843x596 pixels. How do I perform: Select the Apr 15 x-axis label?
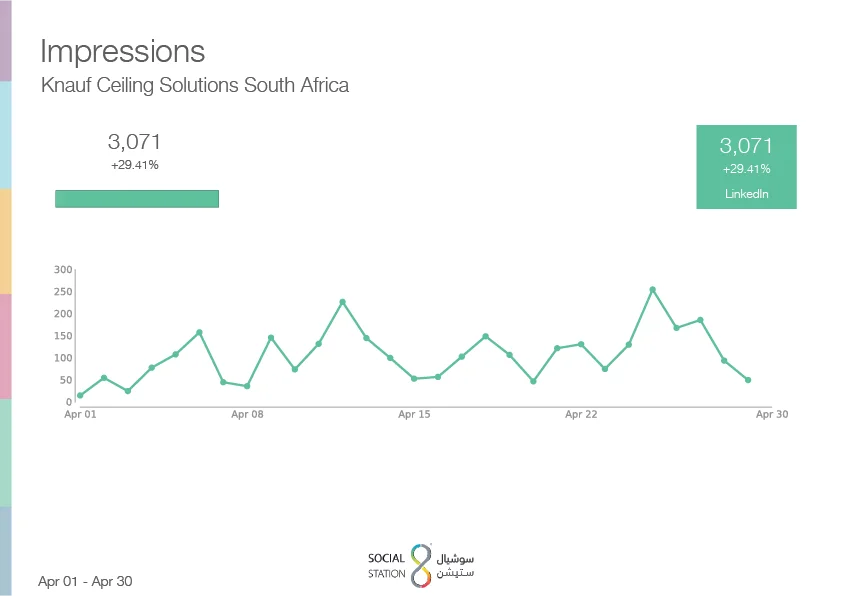coord(414,414)
